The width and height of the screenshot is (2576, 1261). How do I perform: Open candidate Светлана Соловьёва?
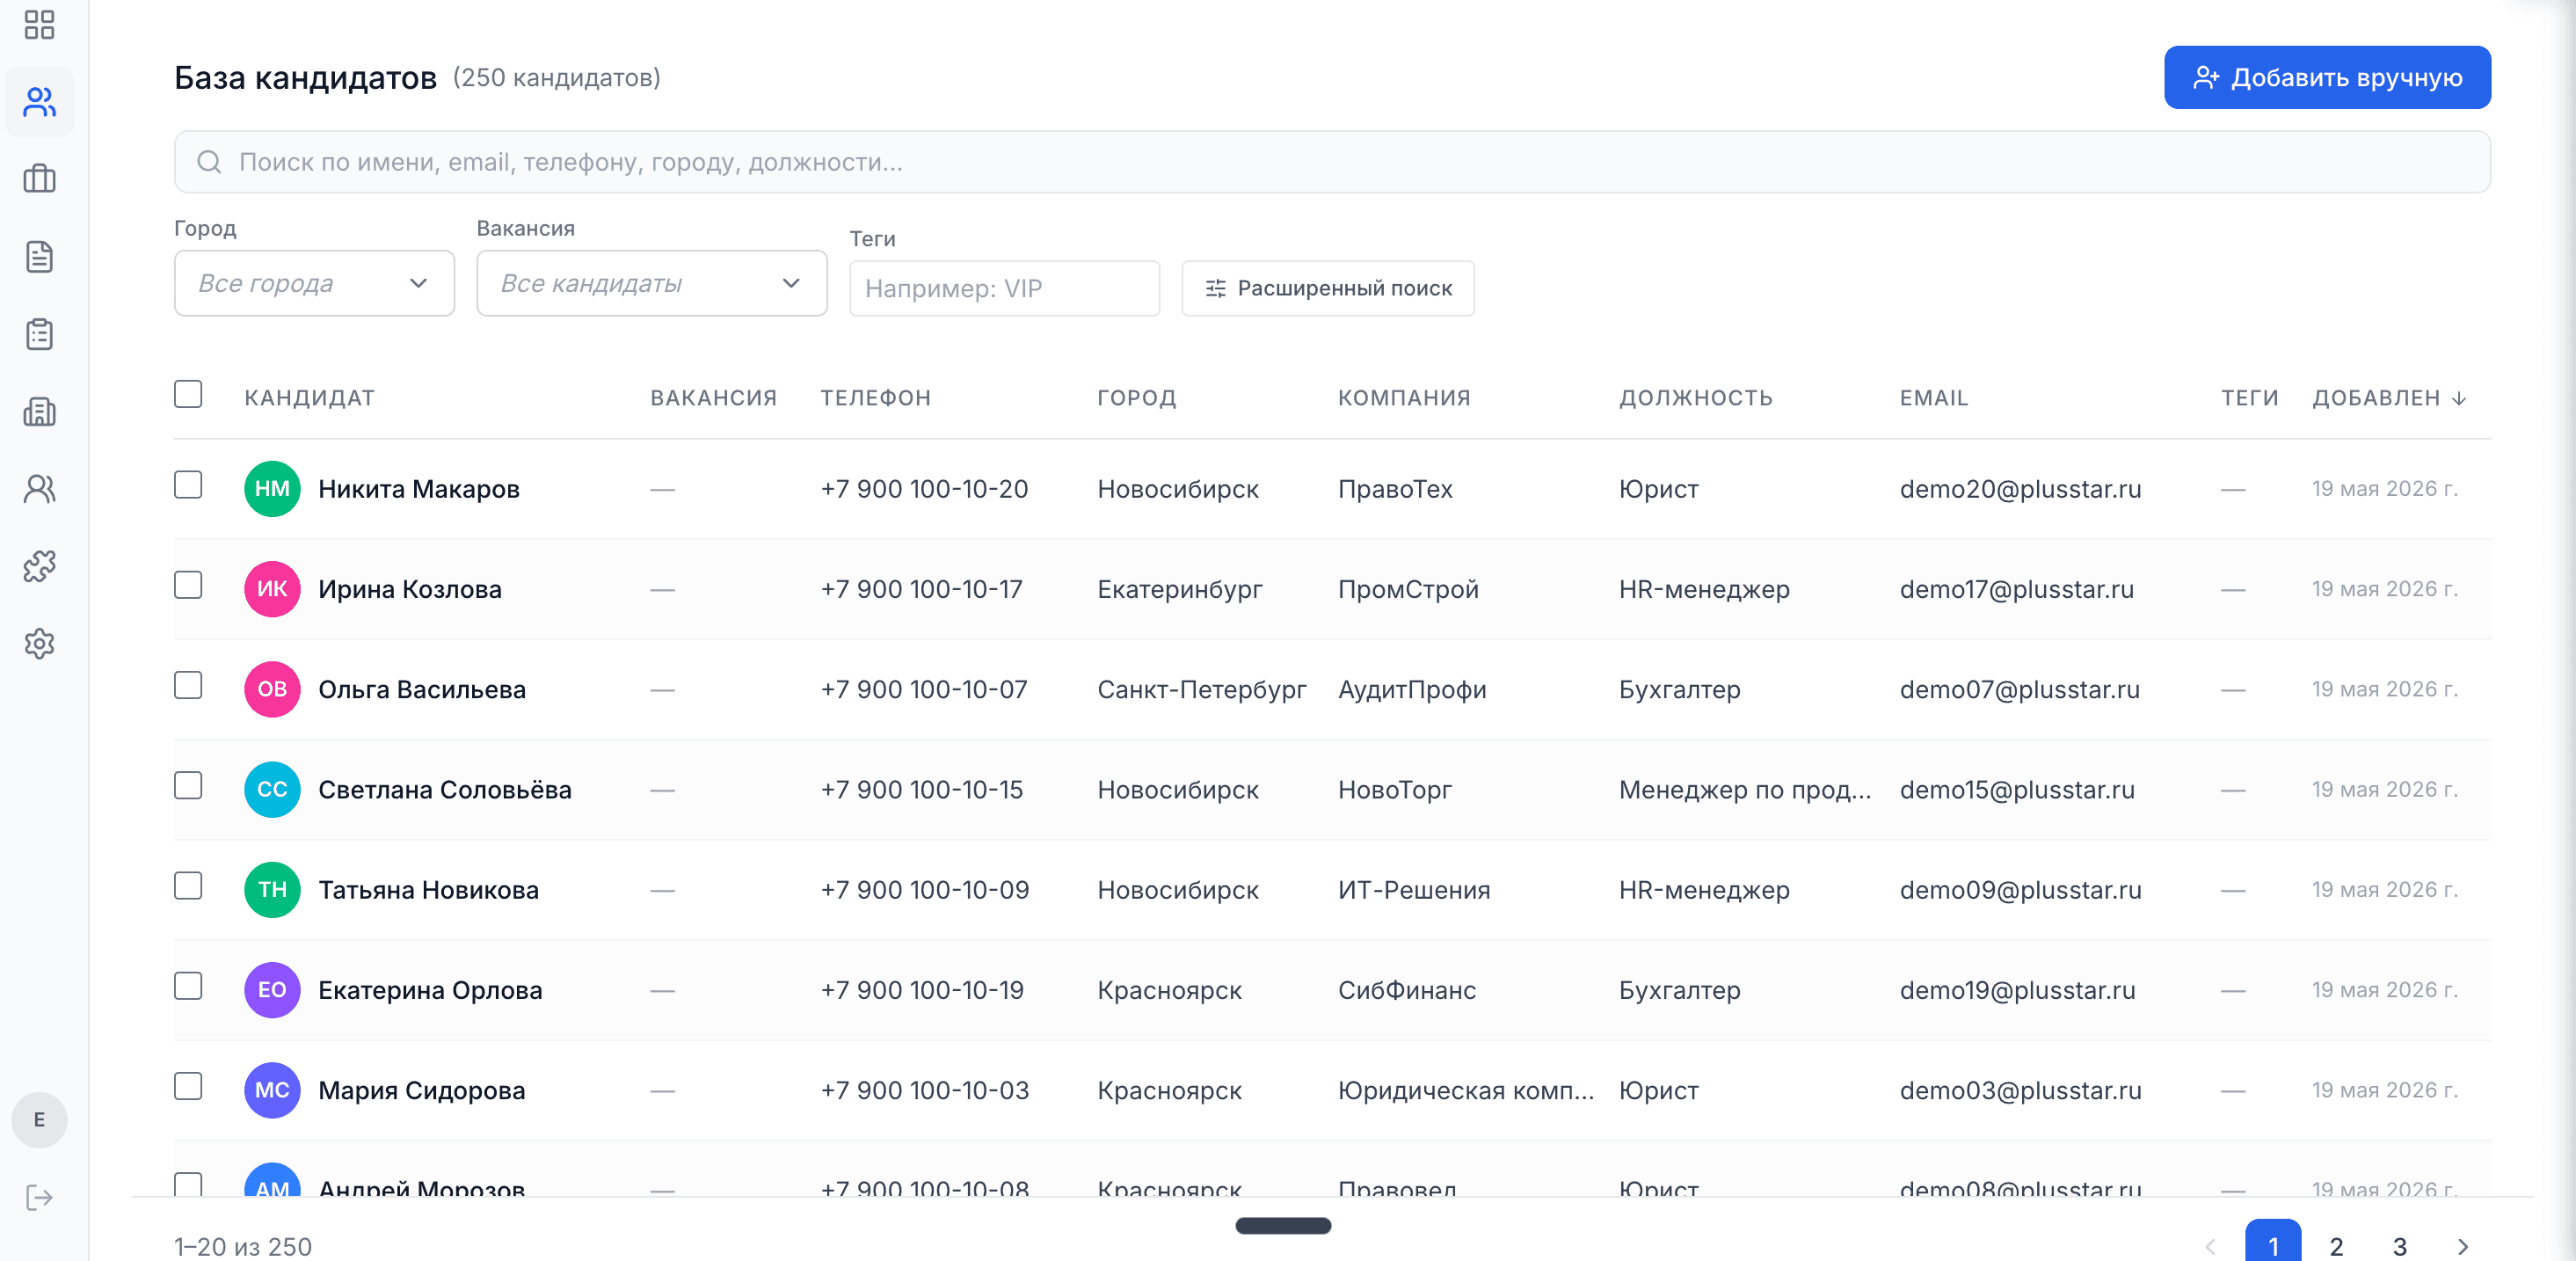445,789
